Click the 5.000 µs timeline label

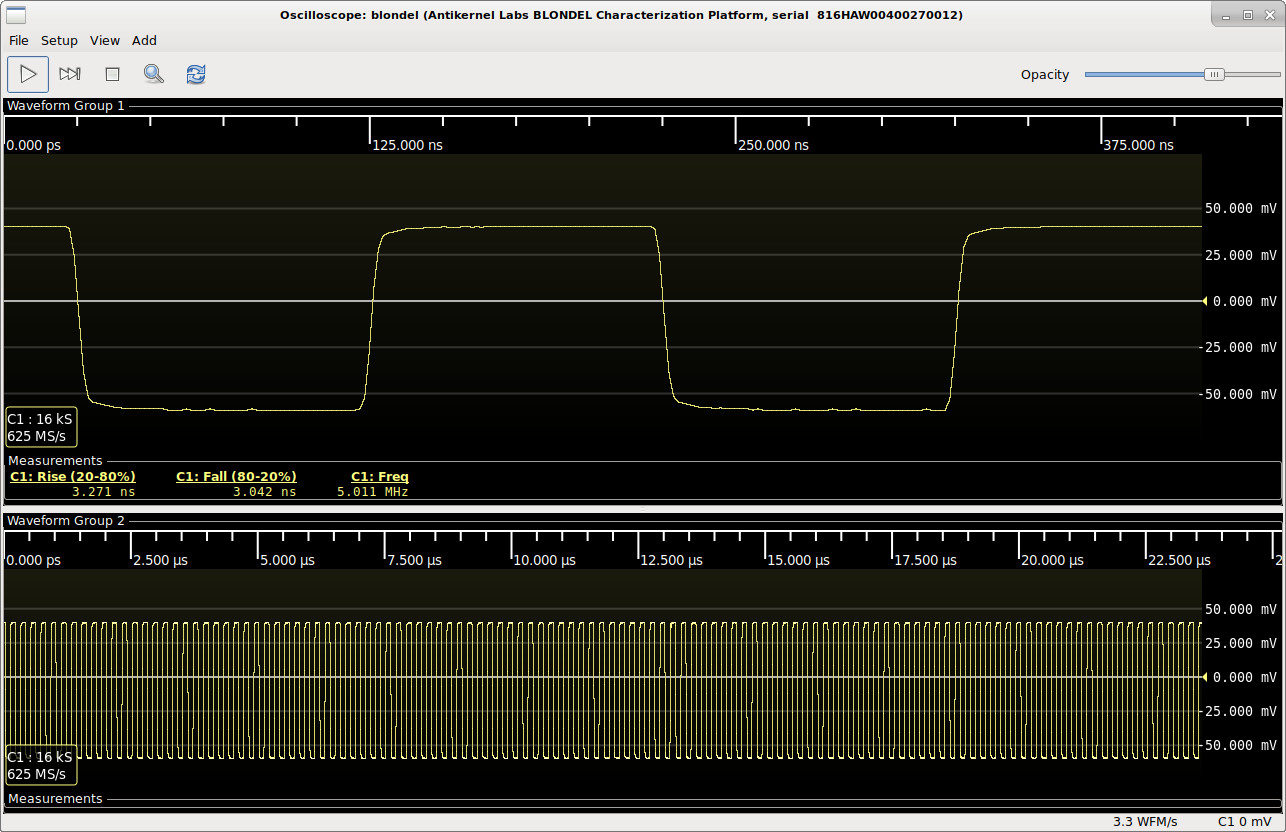coord(288,560)
